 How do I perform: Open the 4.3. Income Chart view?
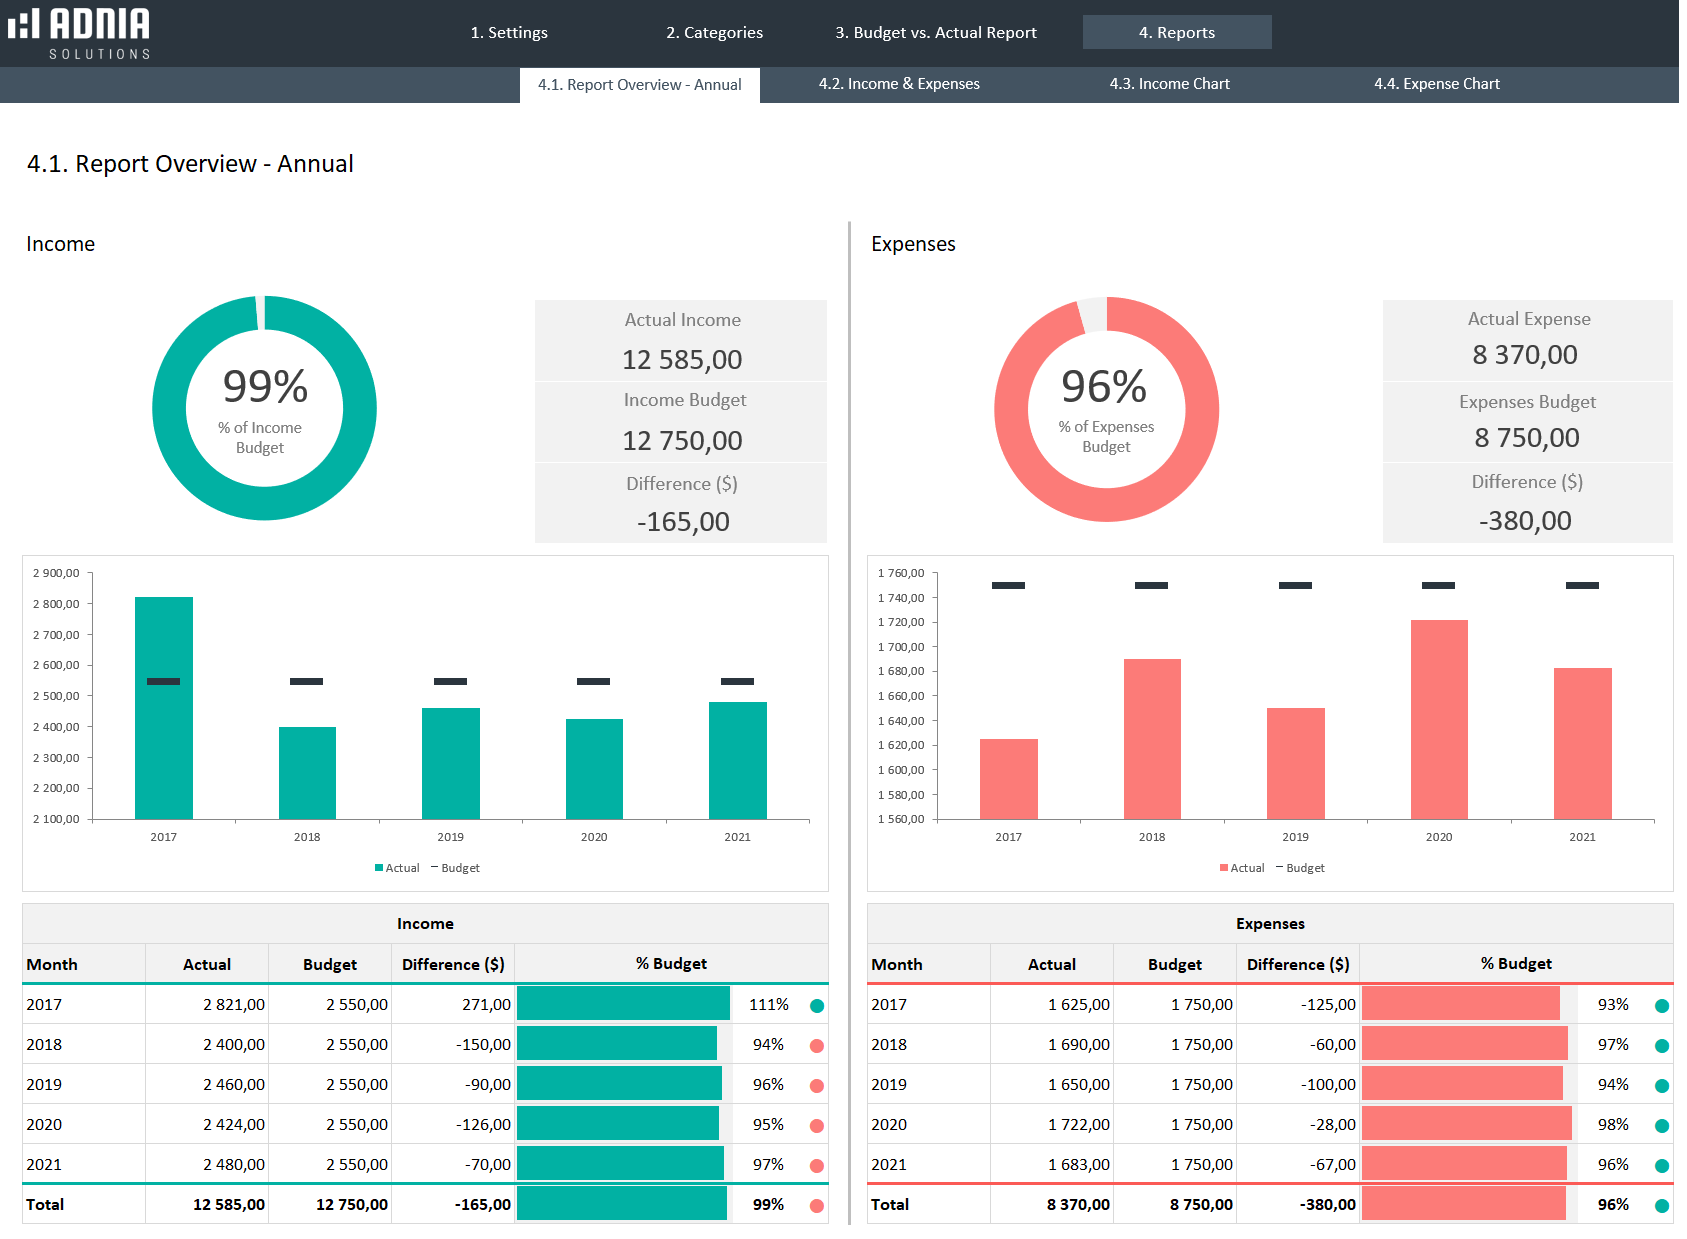pyautogui.click(x=1169, y=84)
